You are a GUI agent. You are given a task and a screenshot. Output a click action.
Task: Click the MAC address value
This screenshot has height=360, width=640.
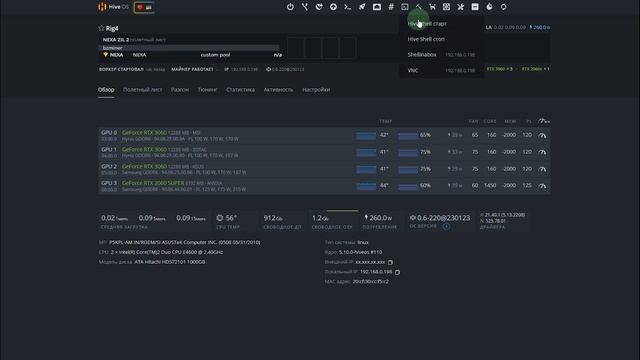370,282
